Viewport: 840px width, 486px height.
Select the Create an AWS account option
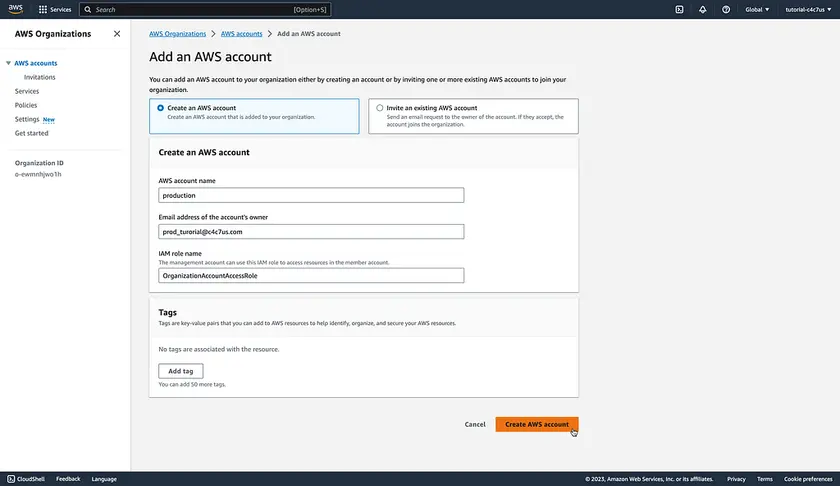click(x=254, y=116)
